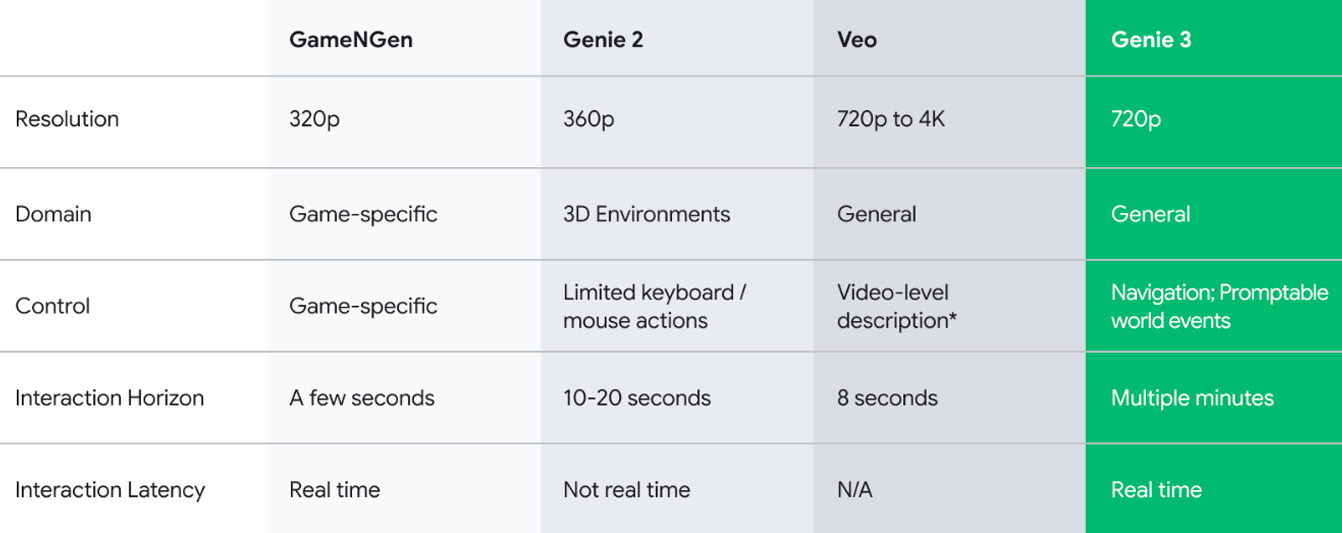
Task: Click the 320p resolution cell
Action: (314, 119)
